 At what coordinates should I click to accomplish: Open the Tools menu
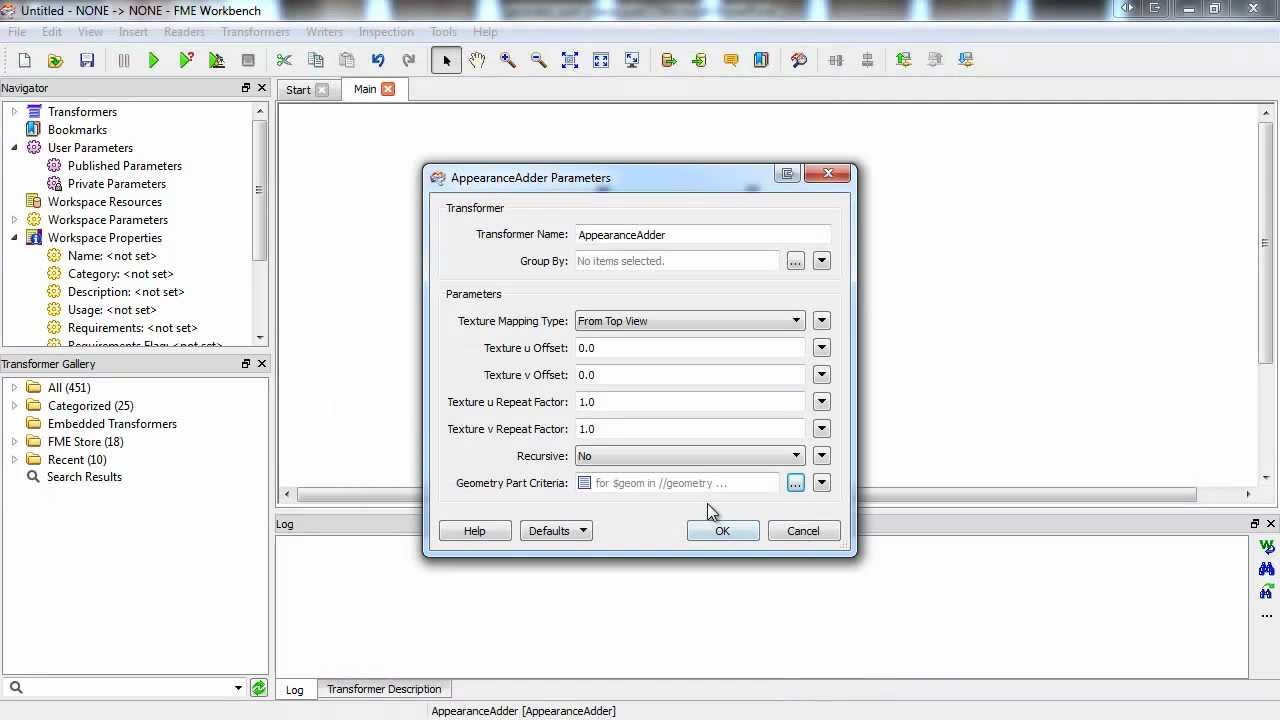point(443,32)
